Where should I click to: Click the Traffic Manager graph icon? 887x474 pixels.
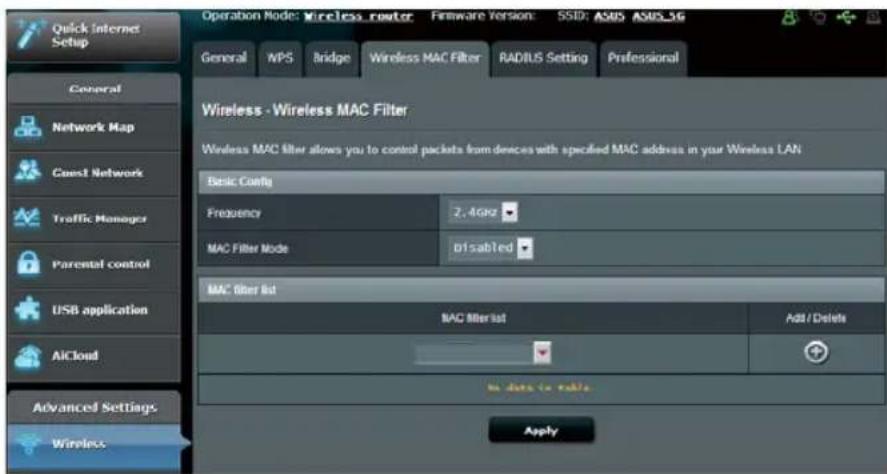click(27, 218)
